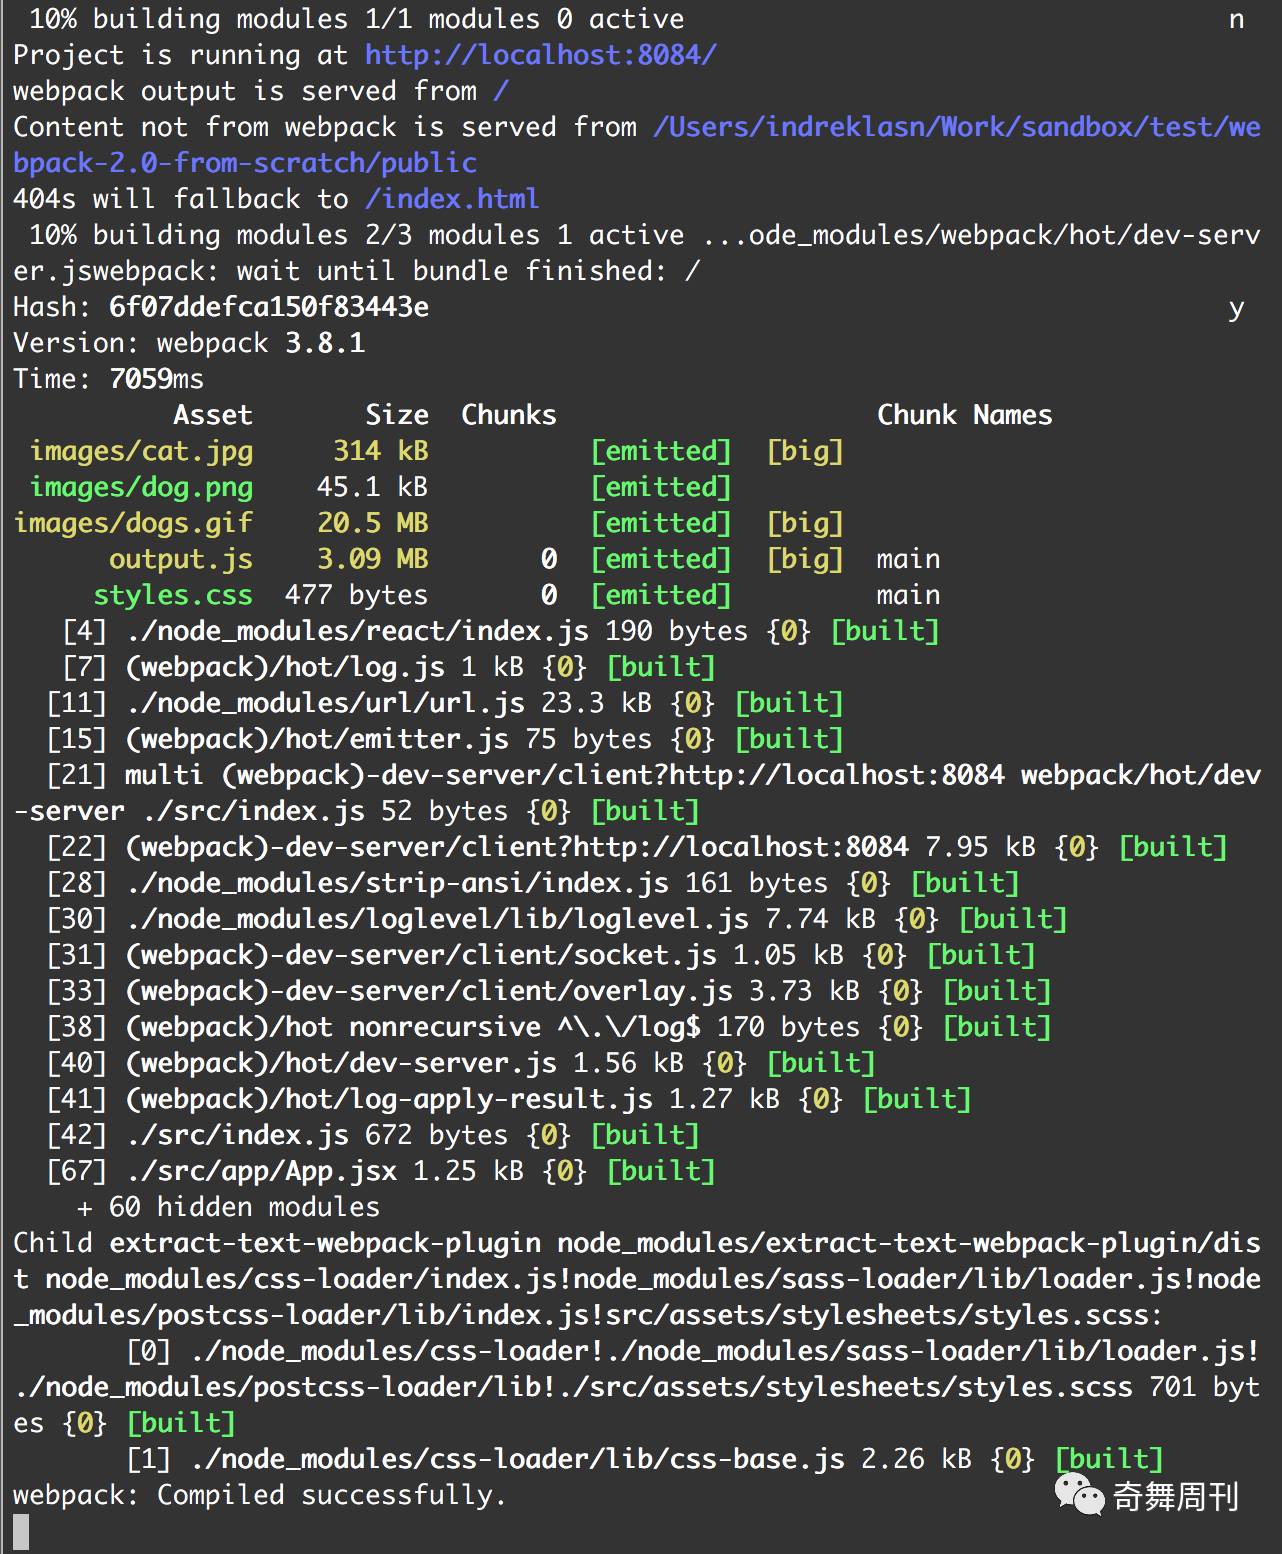Click the Time value 7059ms
Image resolution: width=1282 pixels, height=1554 pixels.
pos(156,379)
